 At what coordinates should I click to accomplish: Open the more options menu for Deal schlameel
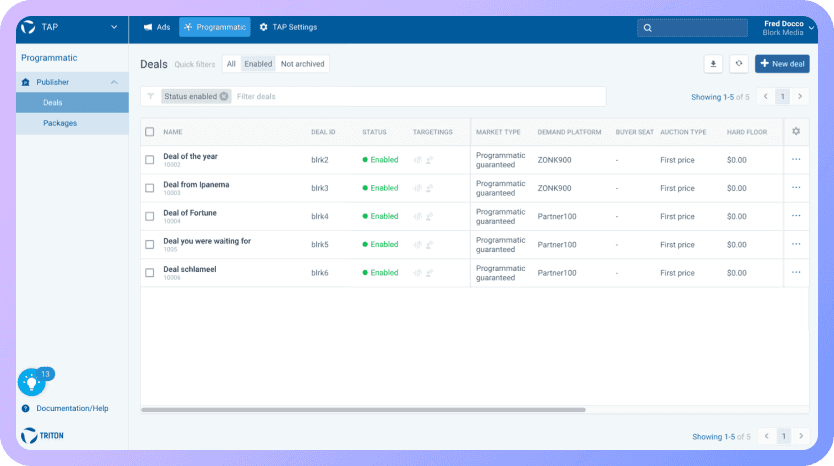tap(796, 272)
